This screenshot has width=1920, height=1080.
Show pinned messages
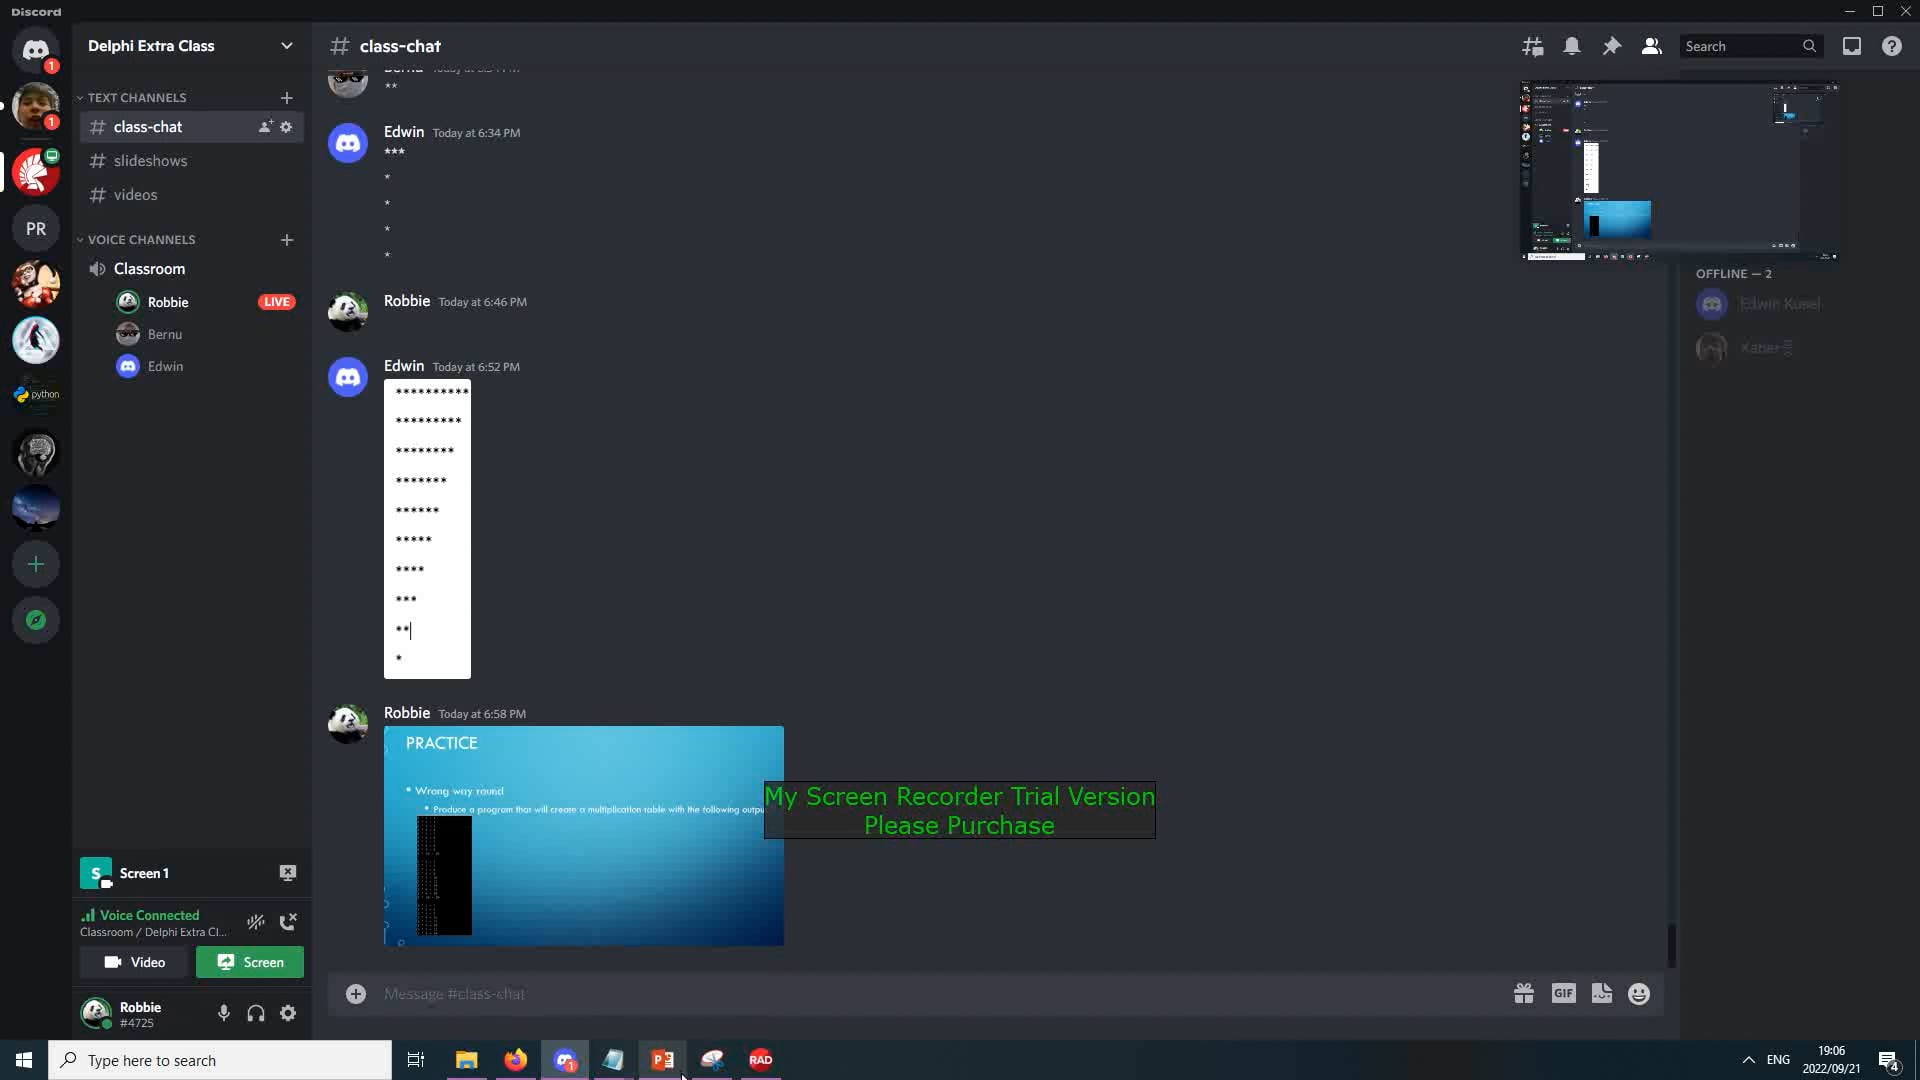1612,46
